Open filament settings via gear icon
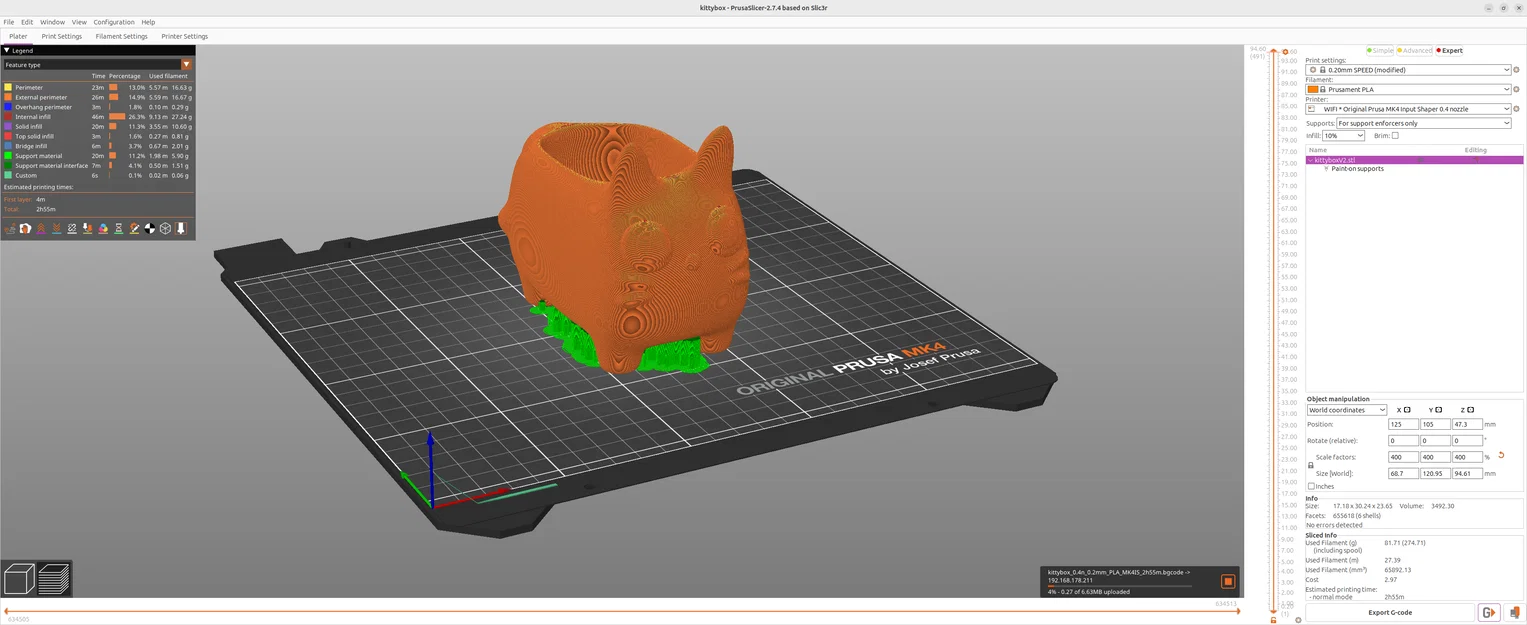Viewport: 1527px width, 625px height. 1516,89
